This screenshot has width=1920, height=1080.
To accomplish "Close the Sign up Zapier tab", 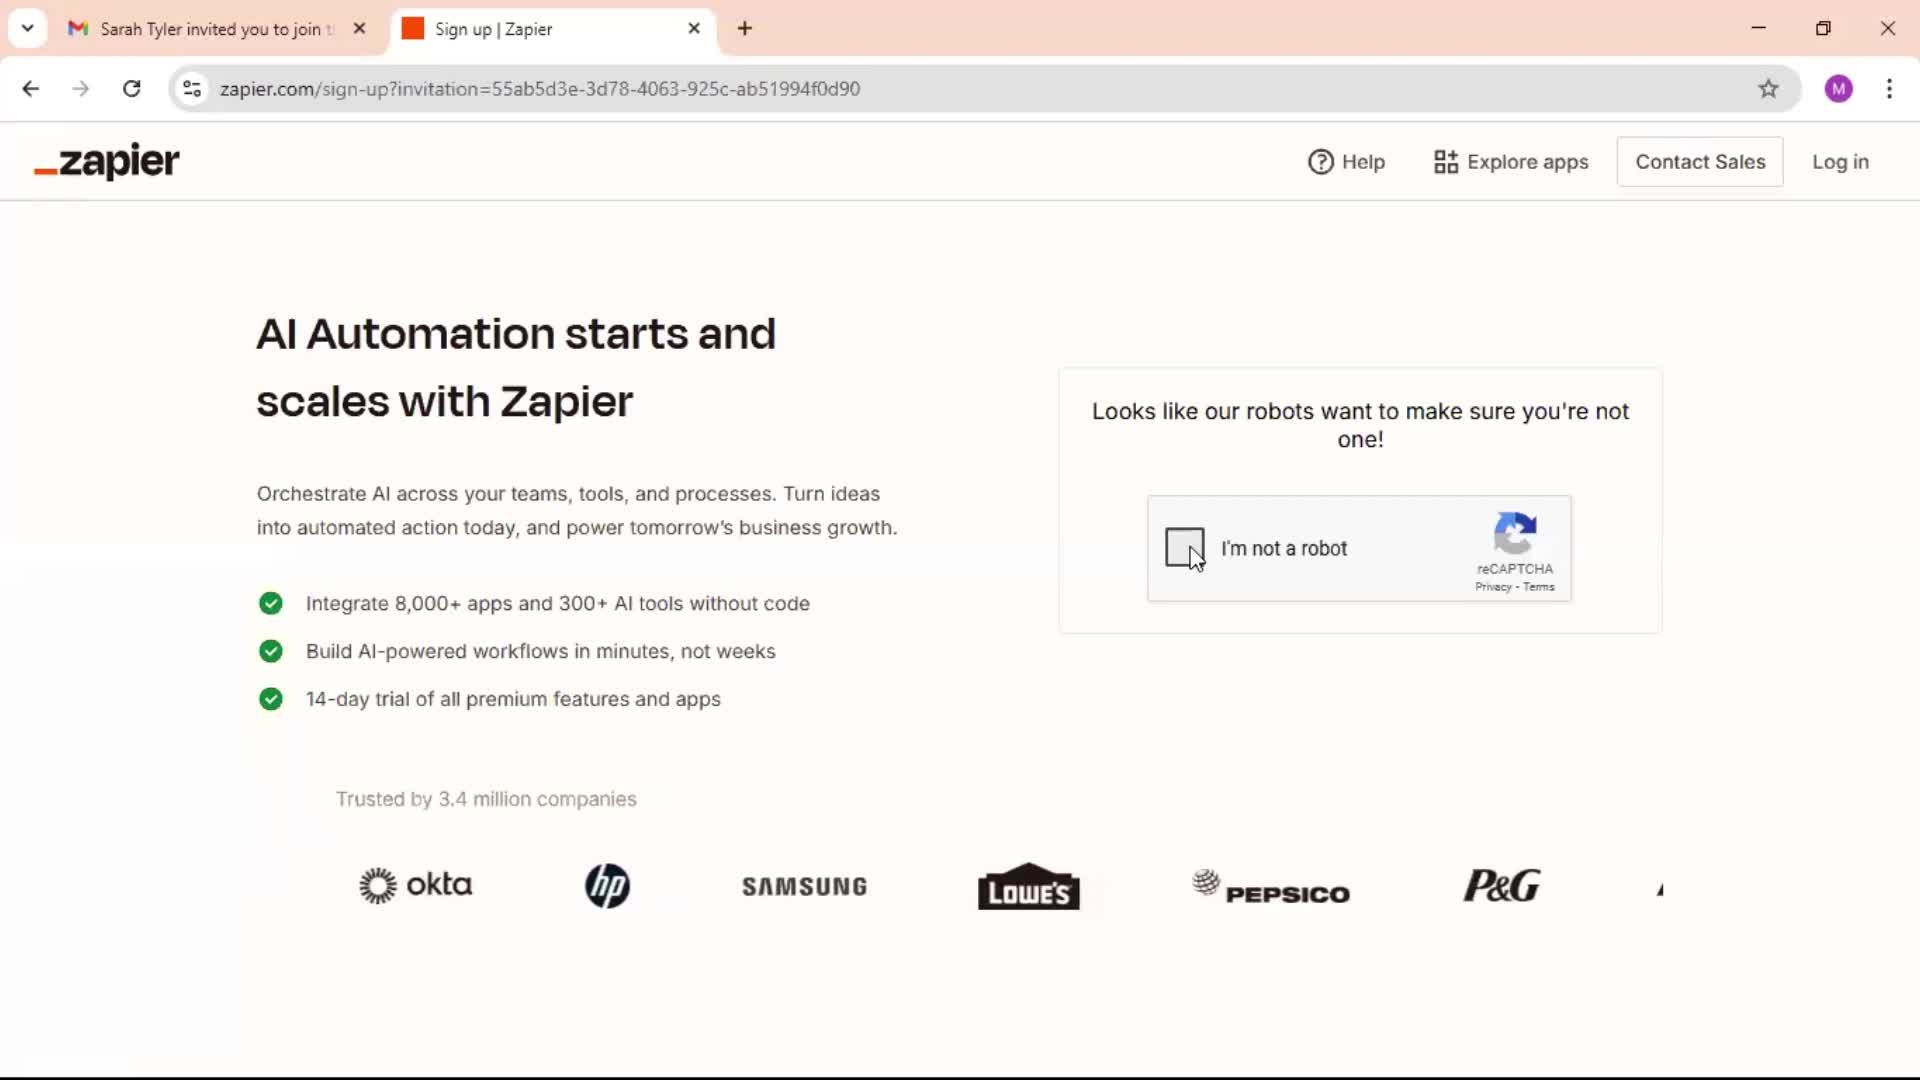I will click(694, 29).
